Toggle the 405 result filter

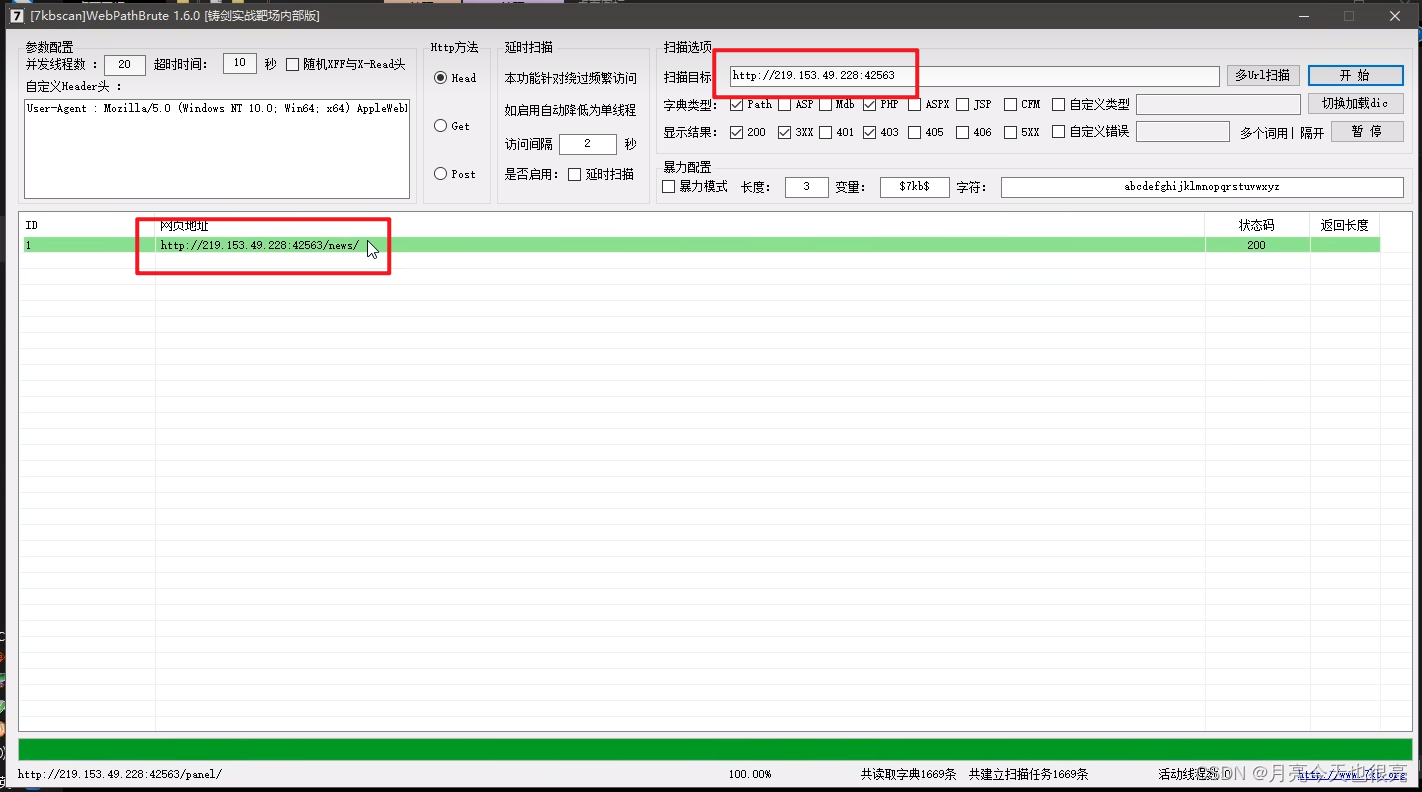tap(915, 132)
